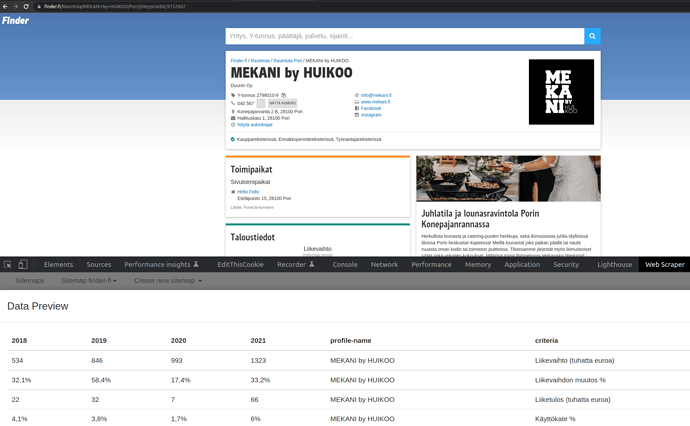Screen dimensions: 690x426
Task: Click the MEKANI logo image
Action: pyautogui.click(x=561, y=92)
